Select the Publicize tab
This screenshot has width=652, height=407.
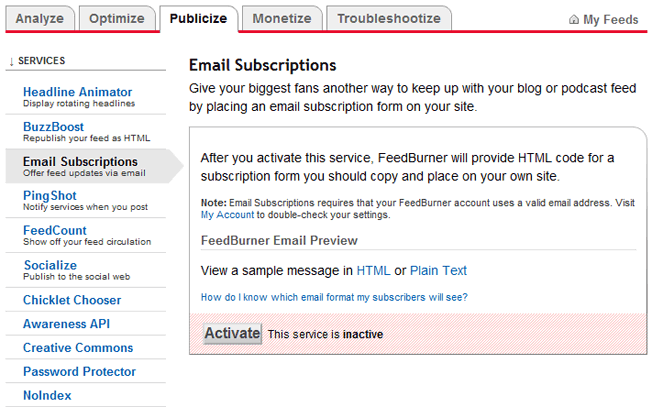click(x=198, y=19)
